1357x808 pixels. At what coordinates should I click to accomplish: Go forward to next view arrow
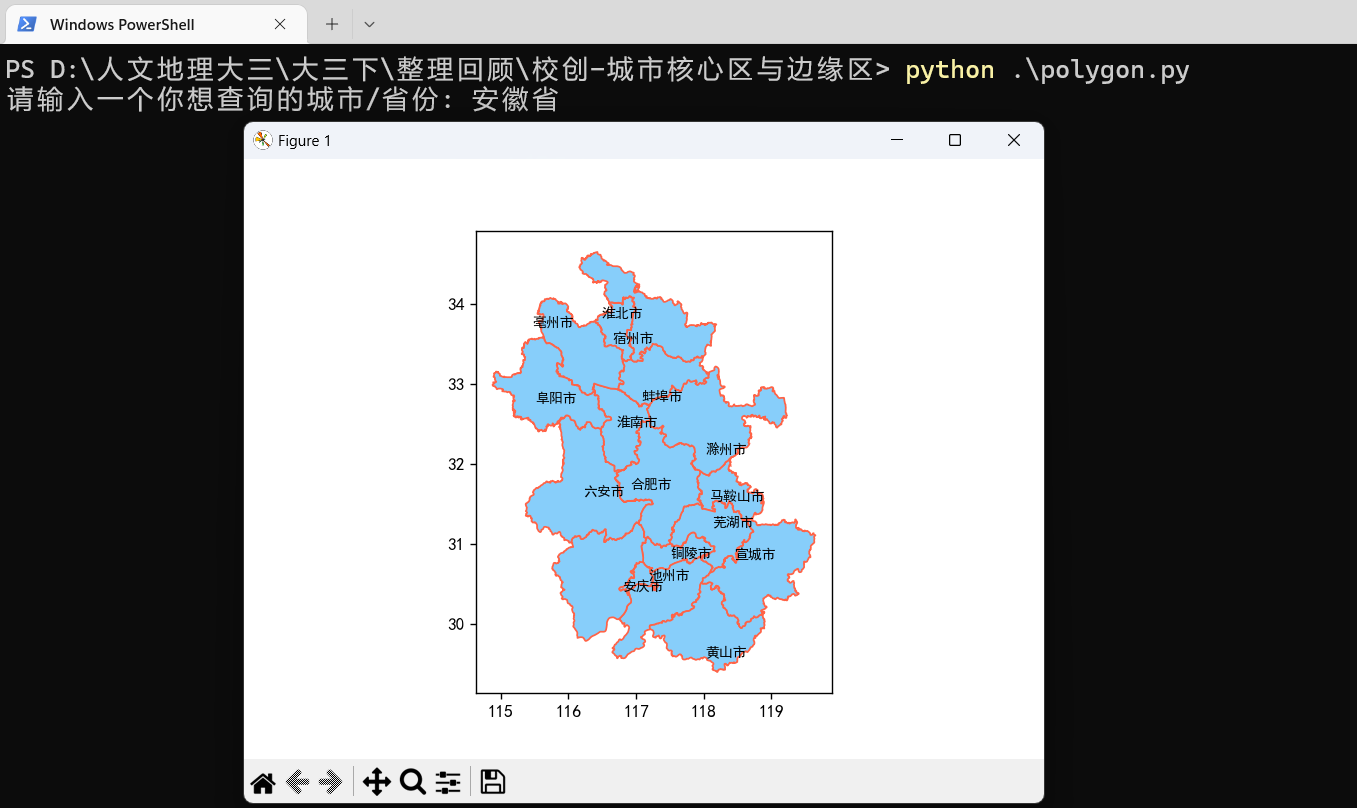coord(330,782)
